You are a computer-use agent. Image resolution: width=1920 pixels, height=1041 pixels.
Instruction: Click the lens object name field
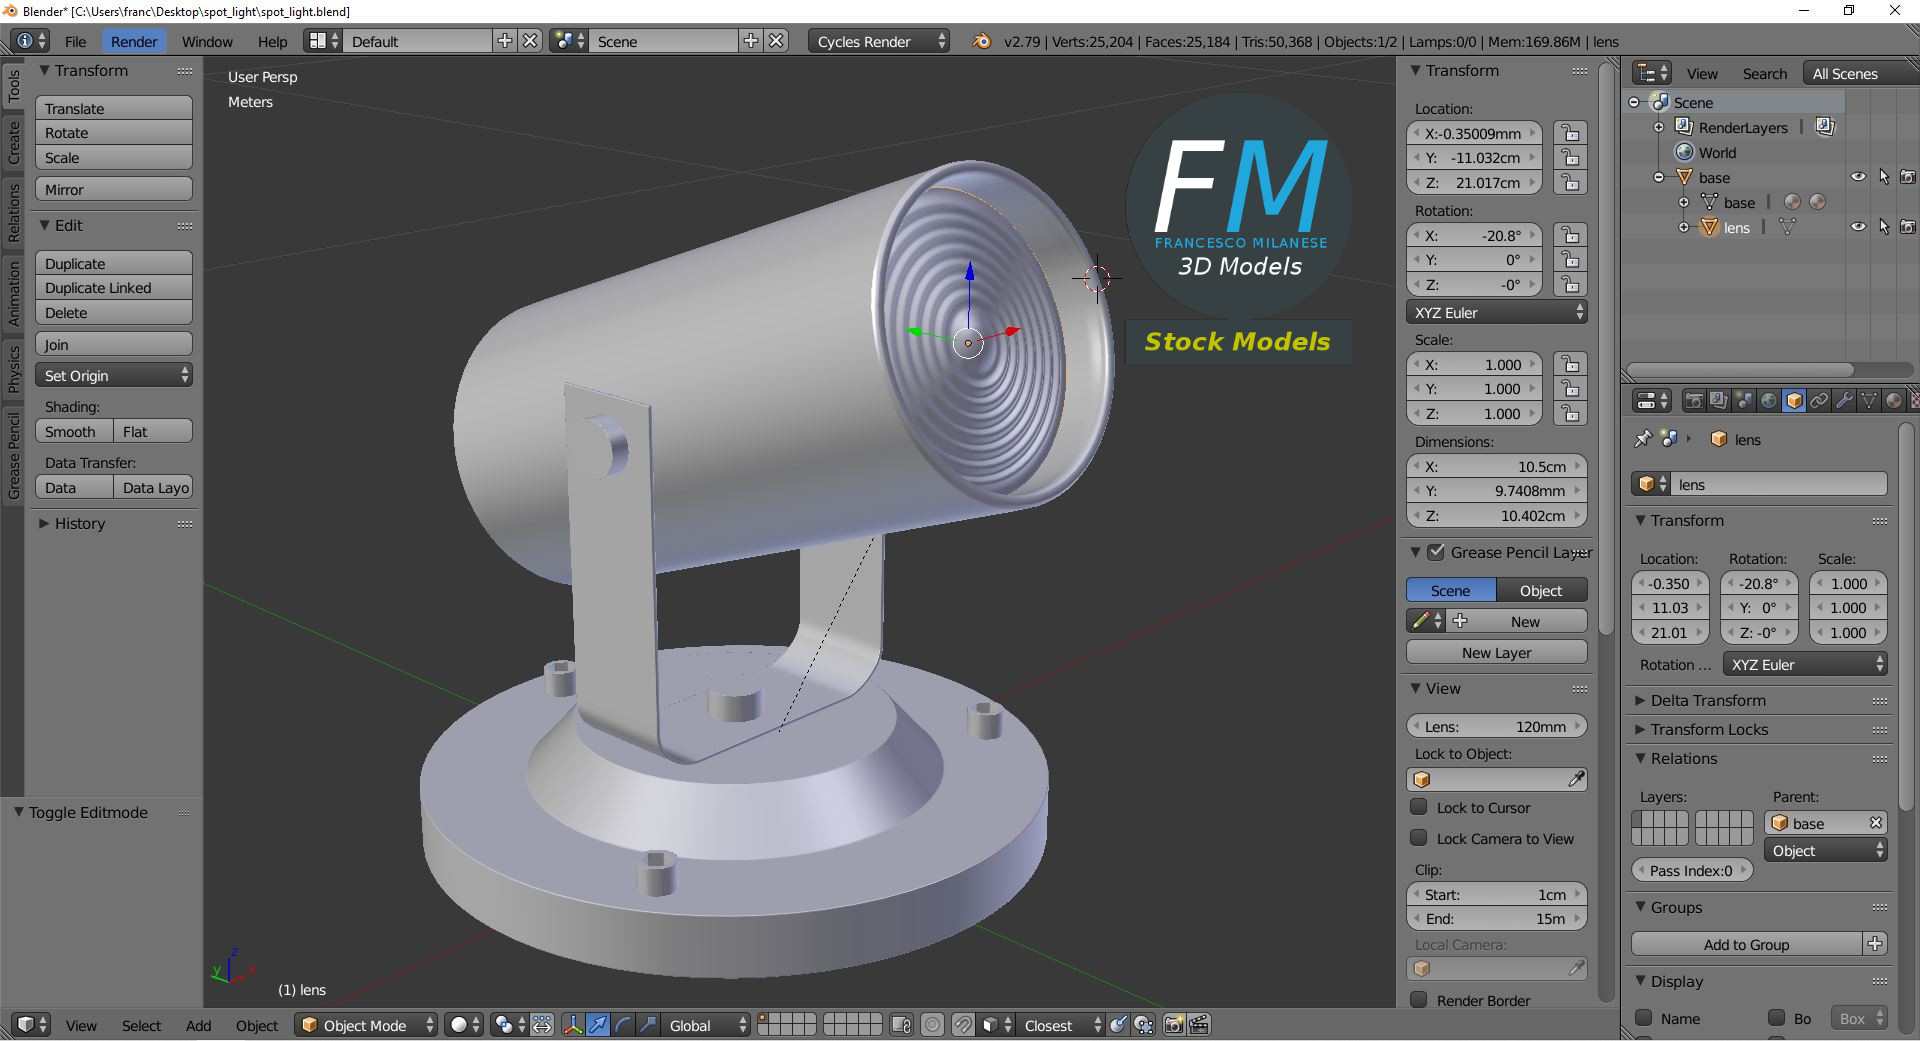click(x=1778, y=484)
